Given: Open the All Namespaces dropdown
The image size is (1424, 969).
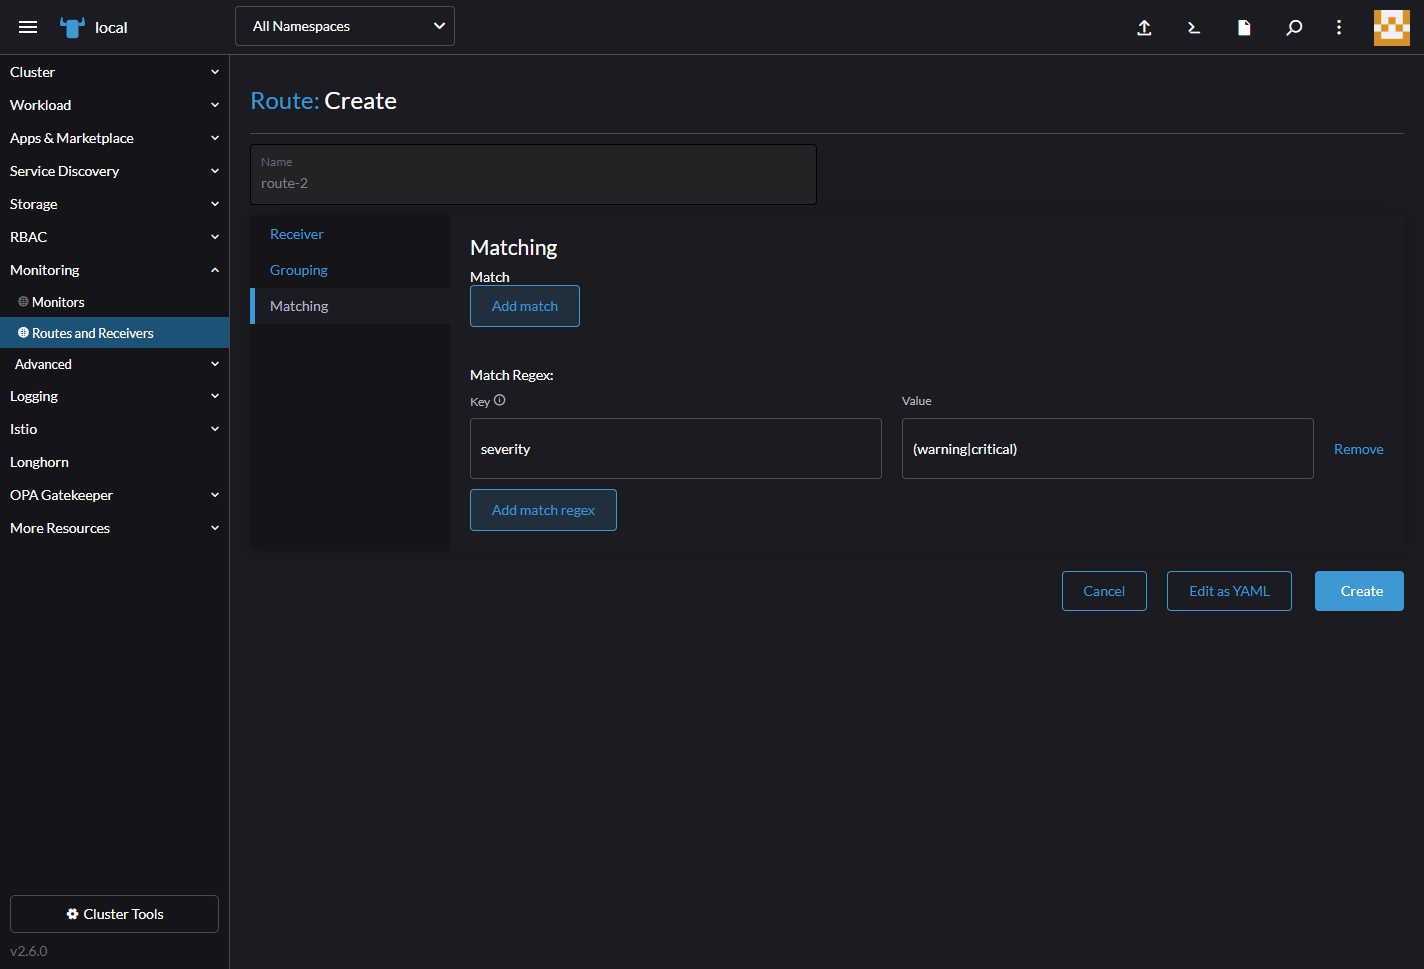Looking at the screenshot, I should pyautogui.click(x=345, y=26).
